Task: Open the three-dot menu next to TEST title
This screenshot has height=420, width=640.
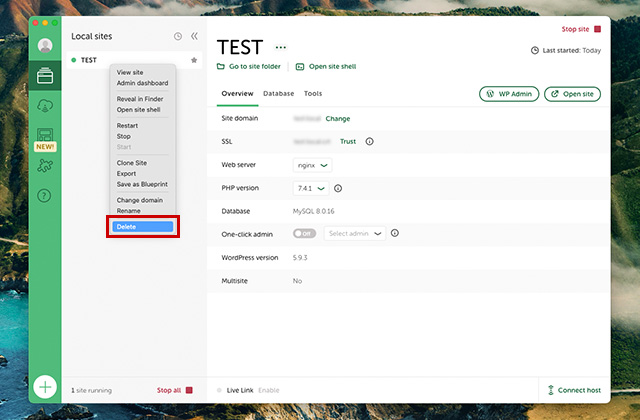Action: pos(281,47)
